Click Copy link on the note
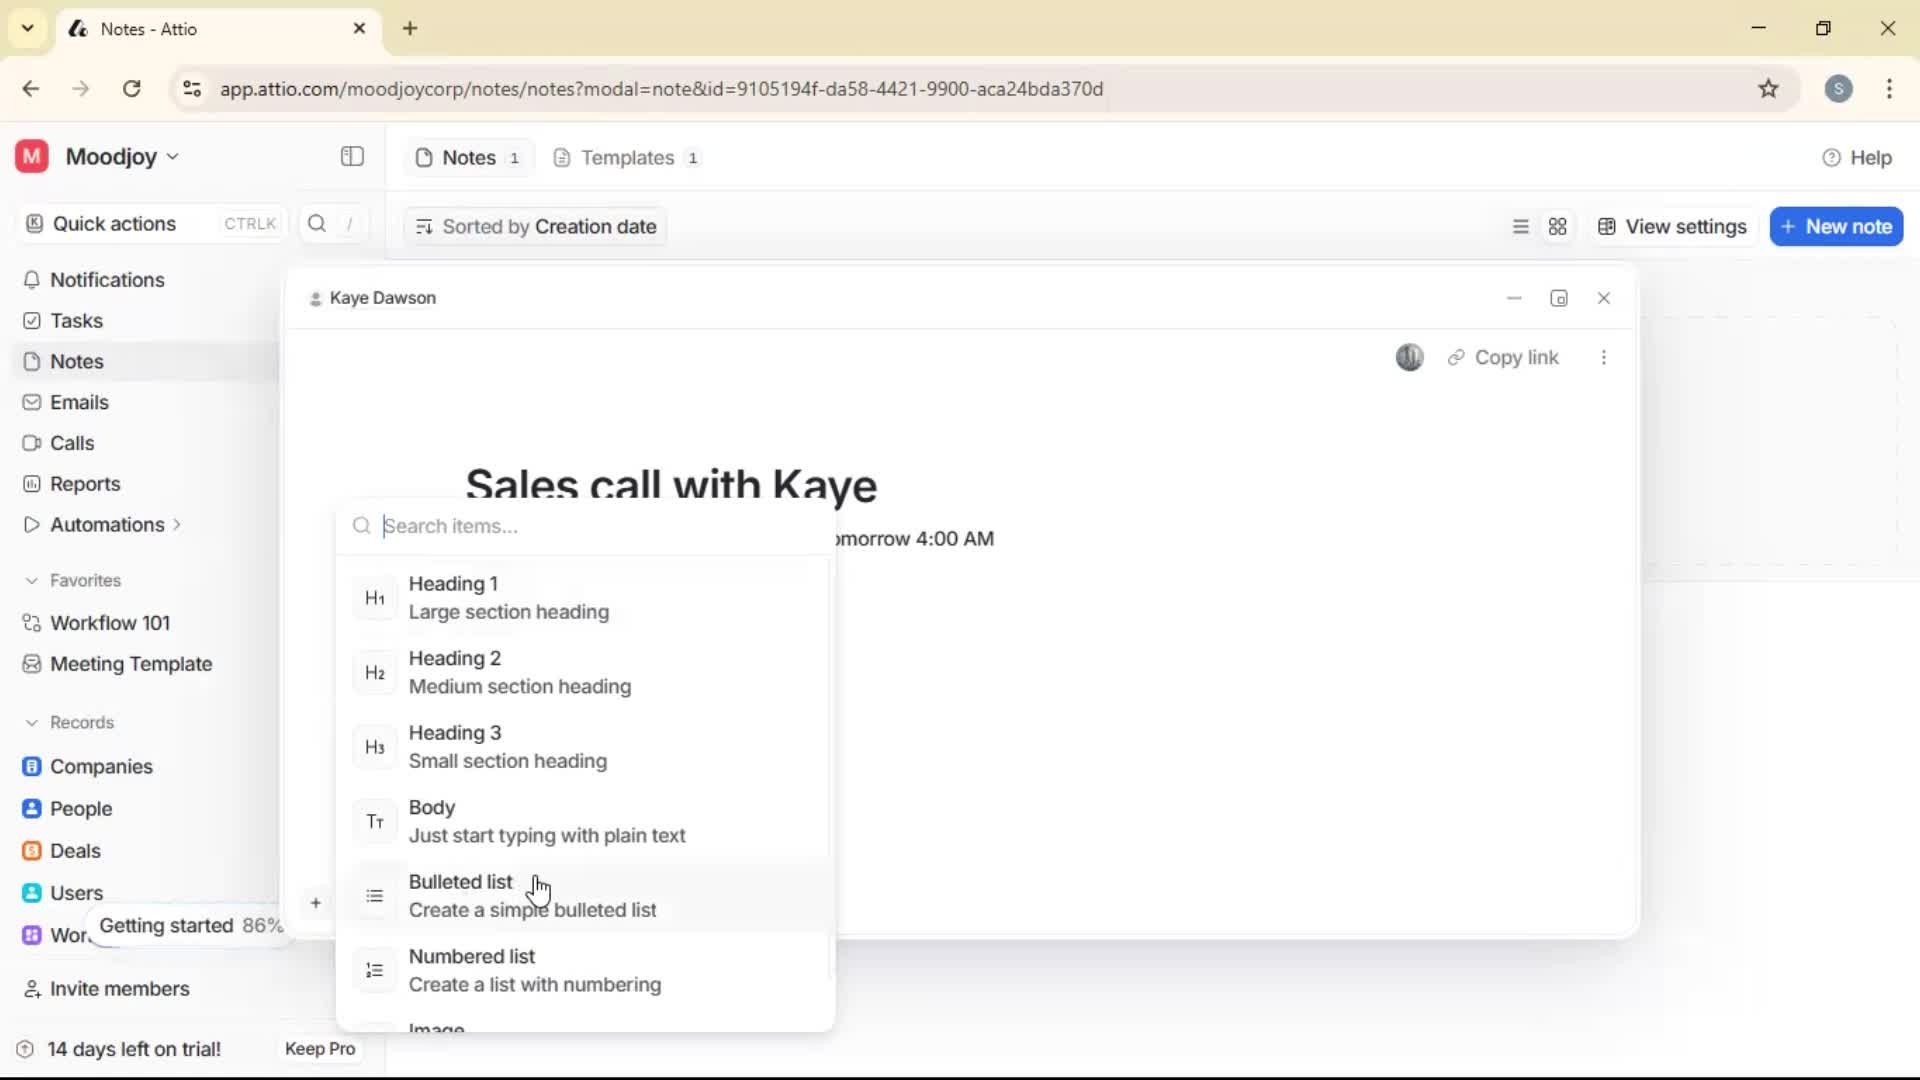 [1504, 357]
